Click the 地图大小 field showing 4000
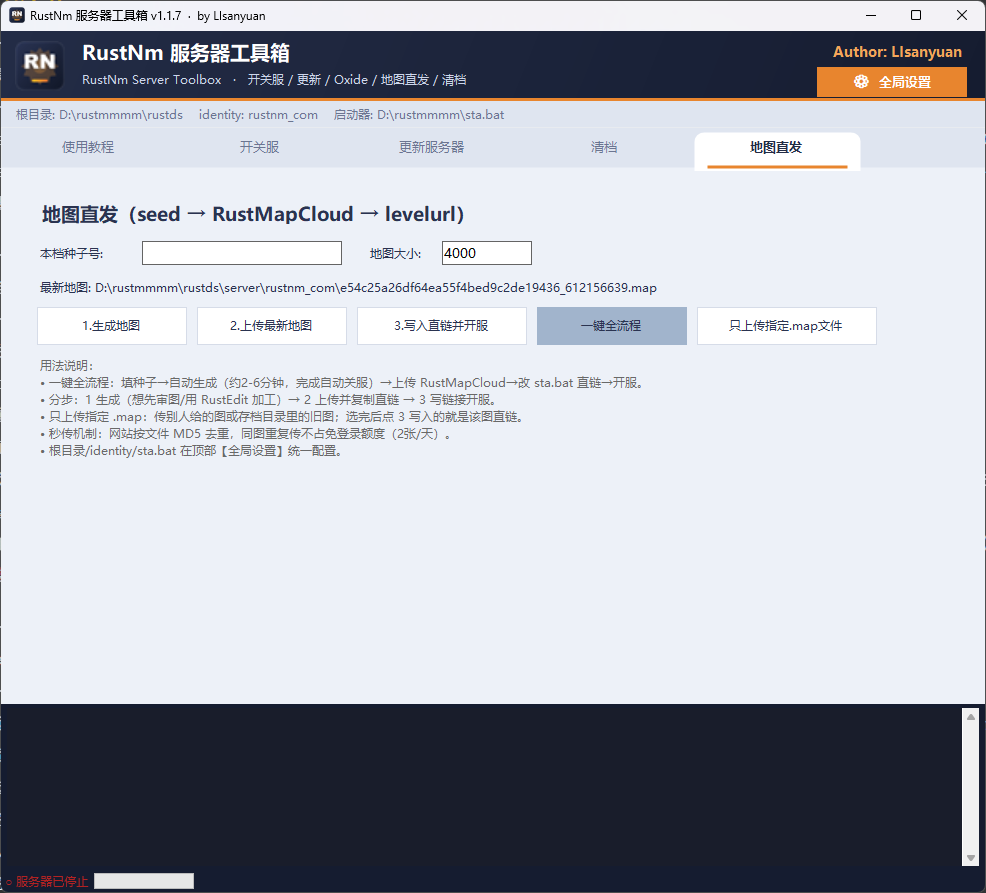986x893 pixels. (486, 253)
